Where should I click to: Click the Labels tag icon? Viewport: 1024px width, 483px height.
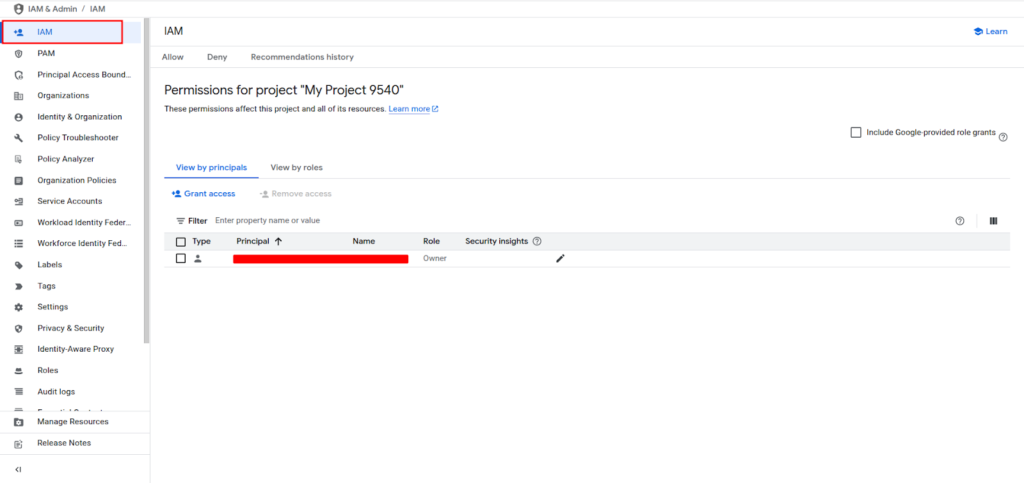(x=18, y=264)
